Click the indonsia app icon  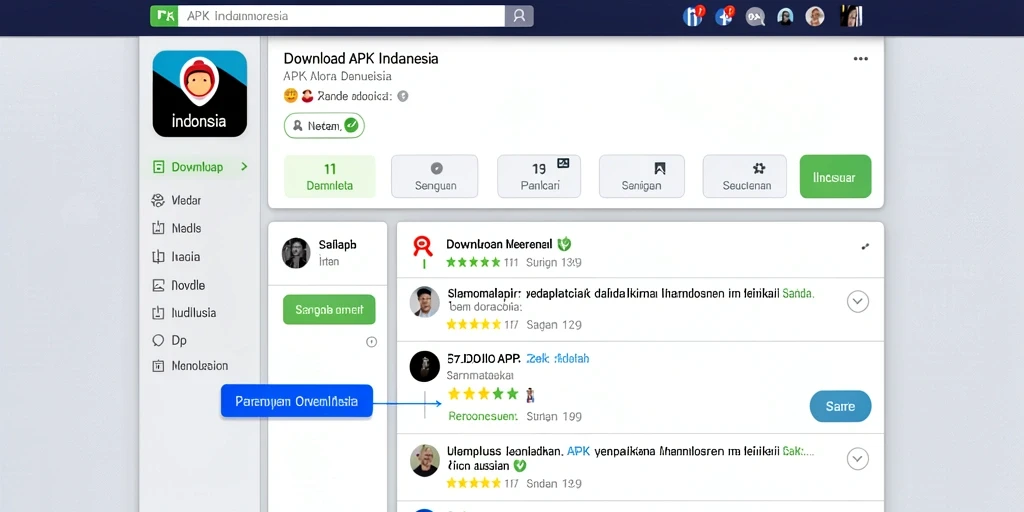pyautogui.click(x=200, y=93)
